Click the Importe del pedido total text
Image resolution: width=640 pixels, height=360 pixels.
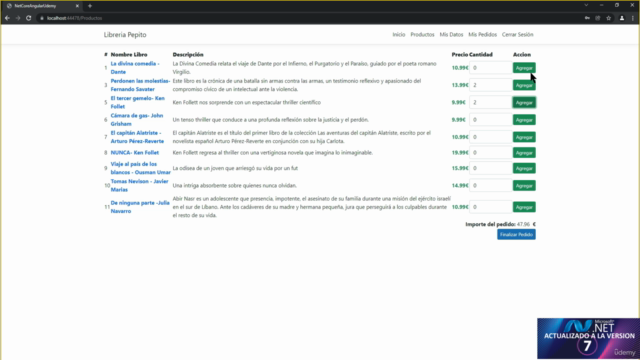pyautogui.click(x=500, y=224)
